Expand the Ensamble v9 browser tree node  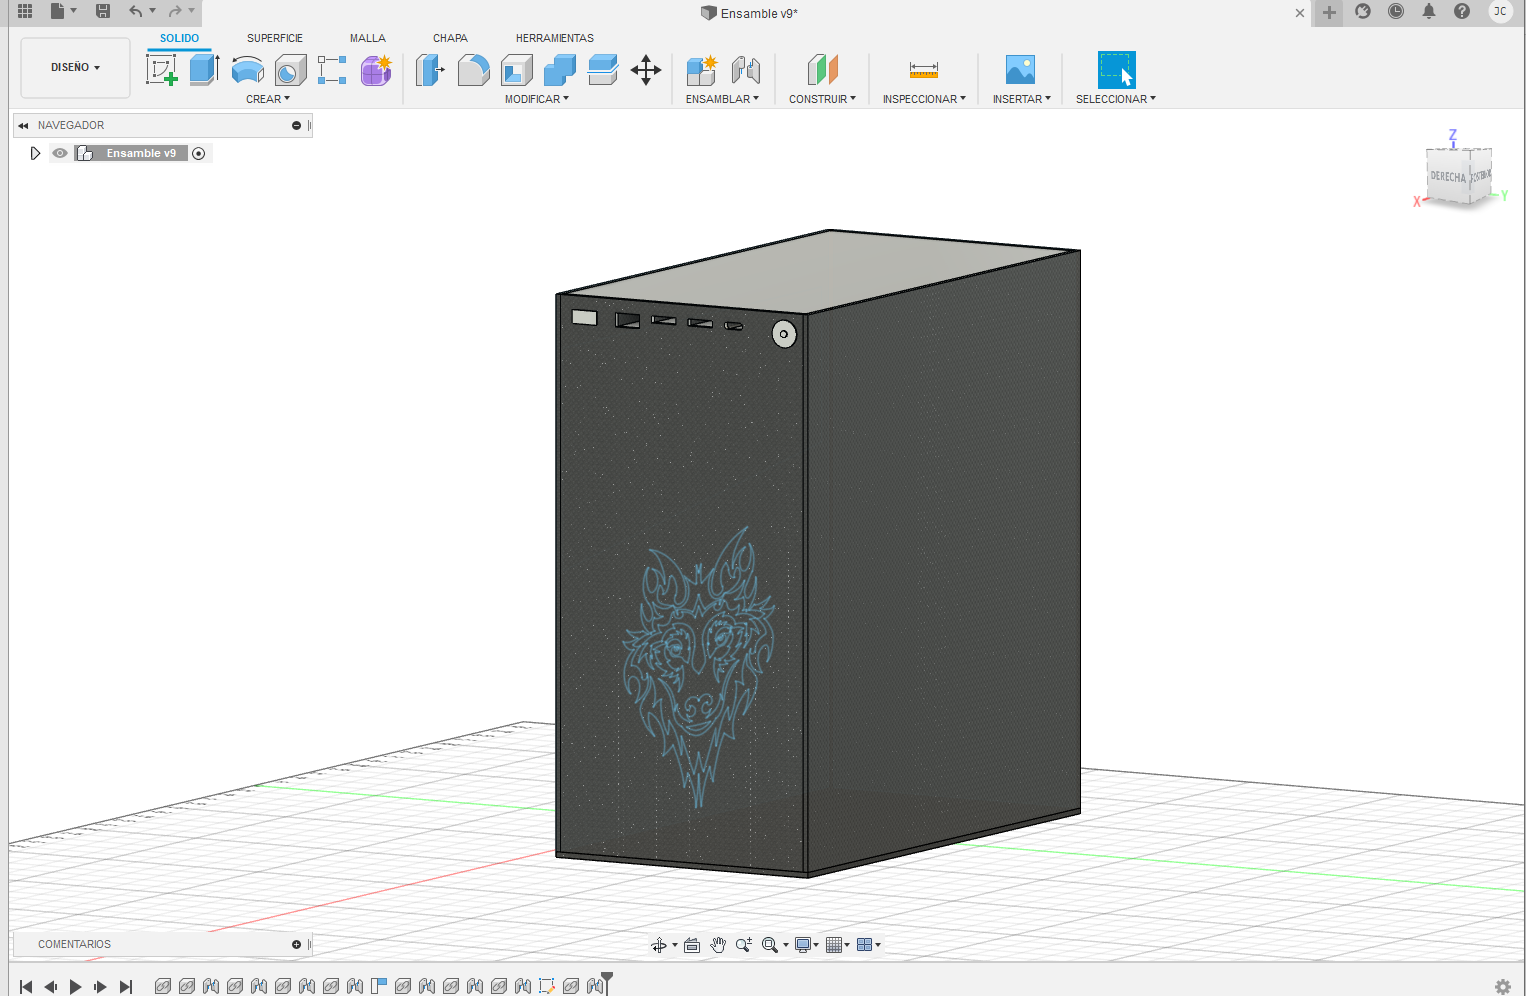(35, 153)
